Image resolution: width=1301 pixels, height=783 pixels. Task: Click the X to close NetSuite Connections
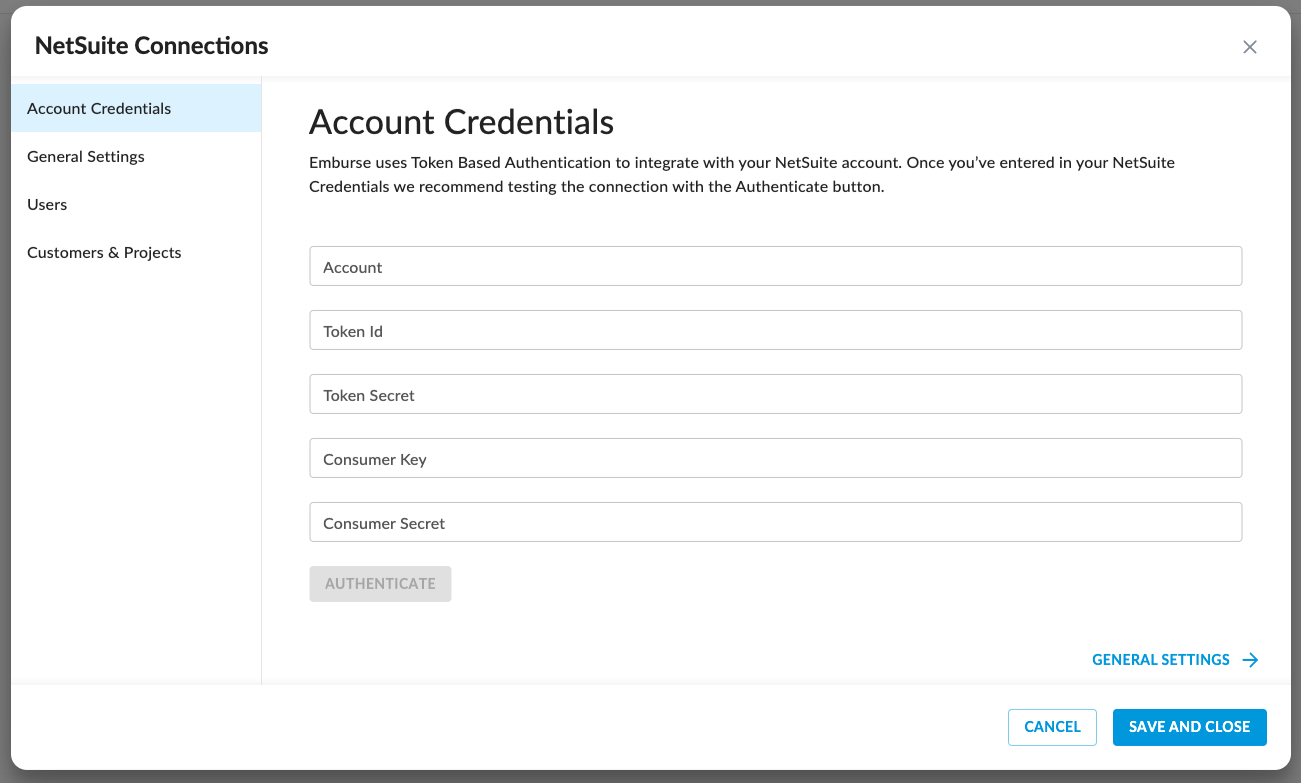coord(1250,46)
